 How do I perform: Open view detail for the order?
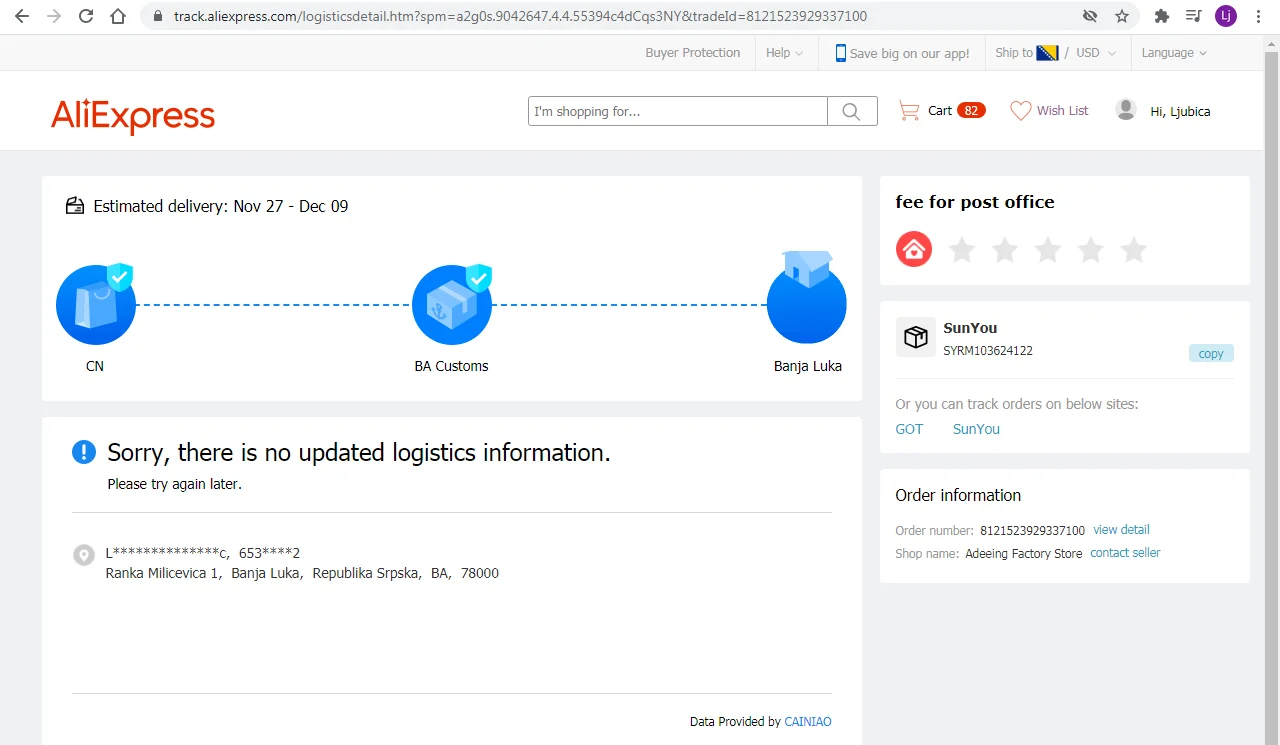(x=1121, y=530)
